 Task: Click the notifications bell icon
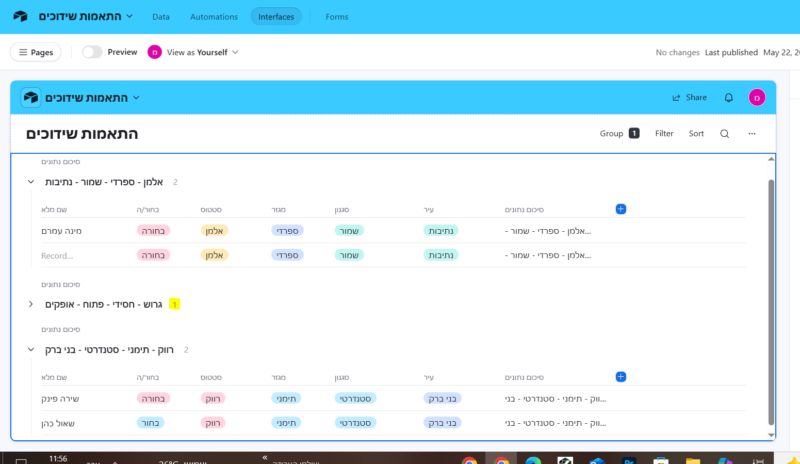pos(729,98)
